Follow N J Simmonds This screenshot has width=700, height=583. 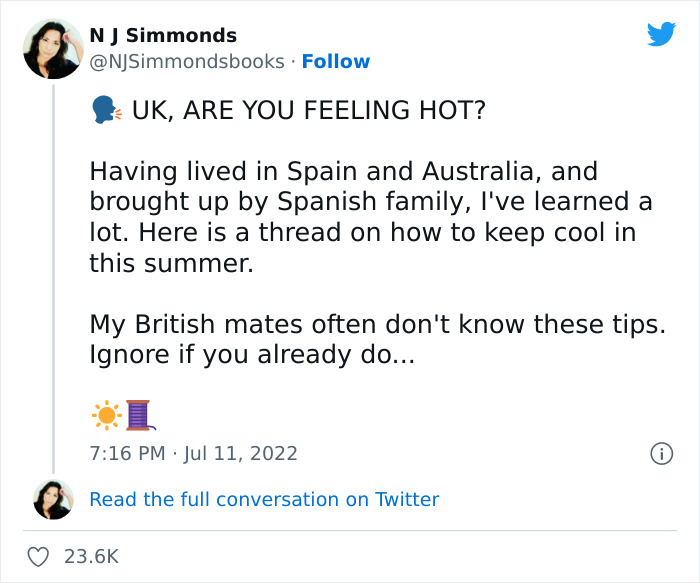tap(336, 61)
